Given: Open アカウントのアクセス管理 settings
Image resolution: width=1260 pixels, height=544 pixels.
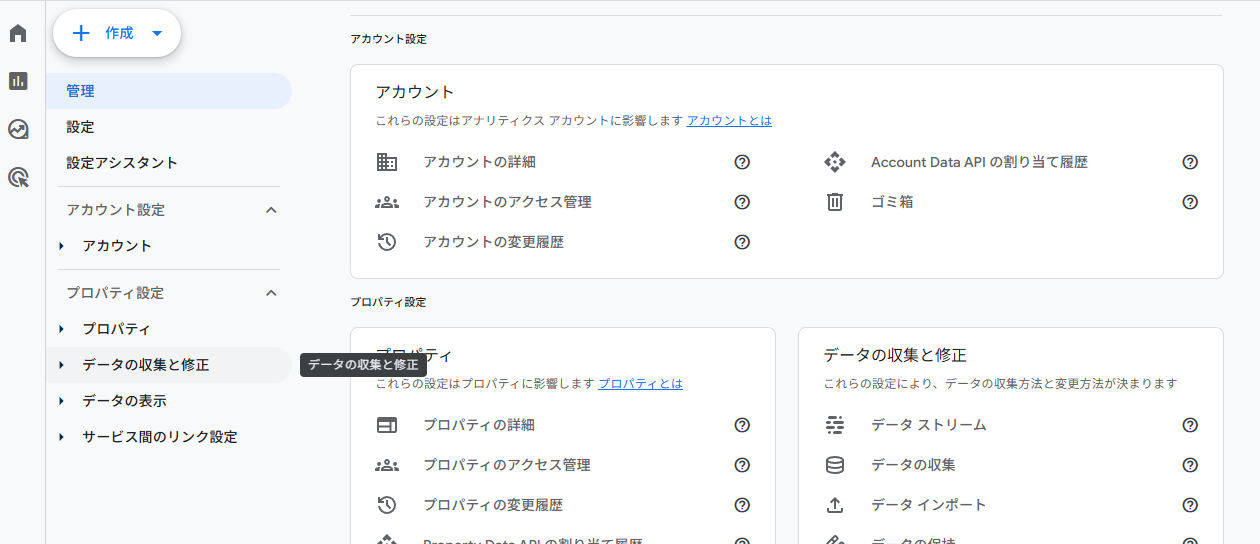Looking at the screenshot, I should 507,202.
